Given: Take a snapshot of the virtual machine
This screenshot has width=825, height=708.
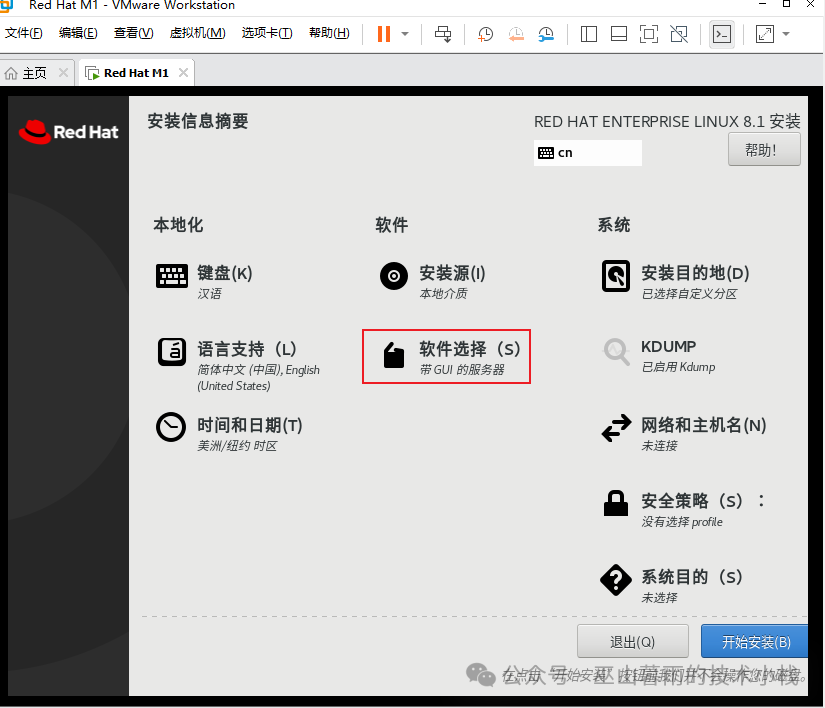Looking at the screenshot, I should [x=485, y=33].
